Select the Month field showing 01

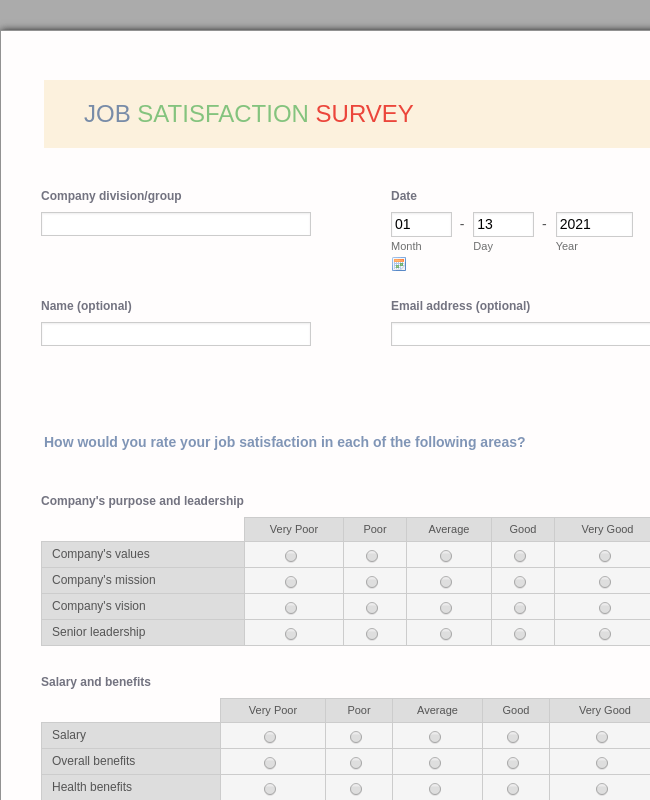coord(421,224)
